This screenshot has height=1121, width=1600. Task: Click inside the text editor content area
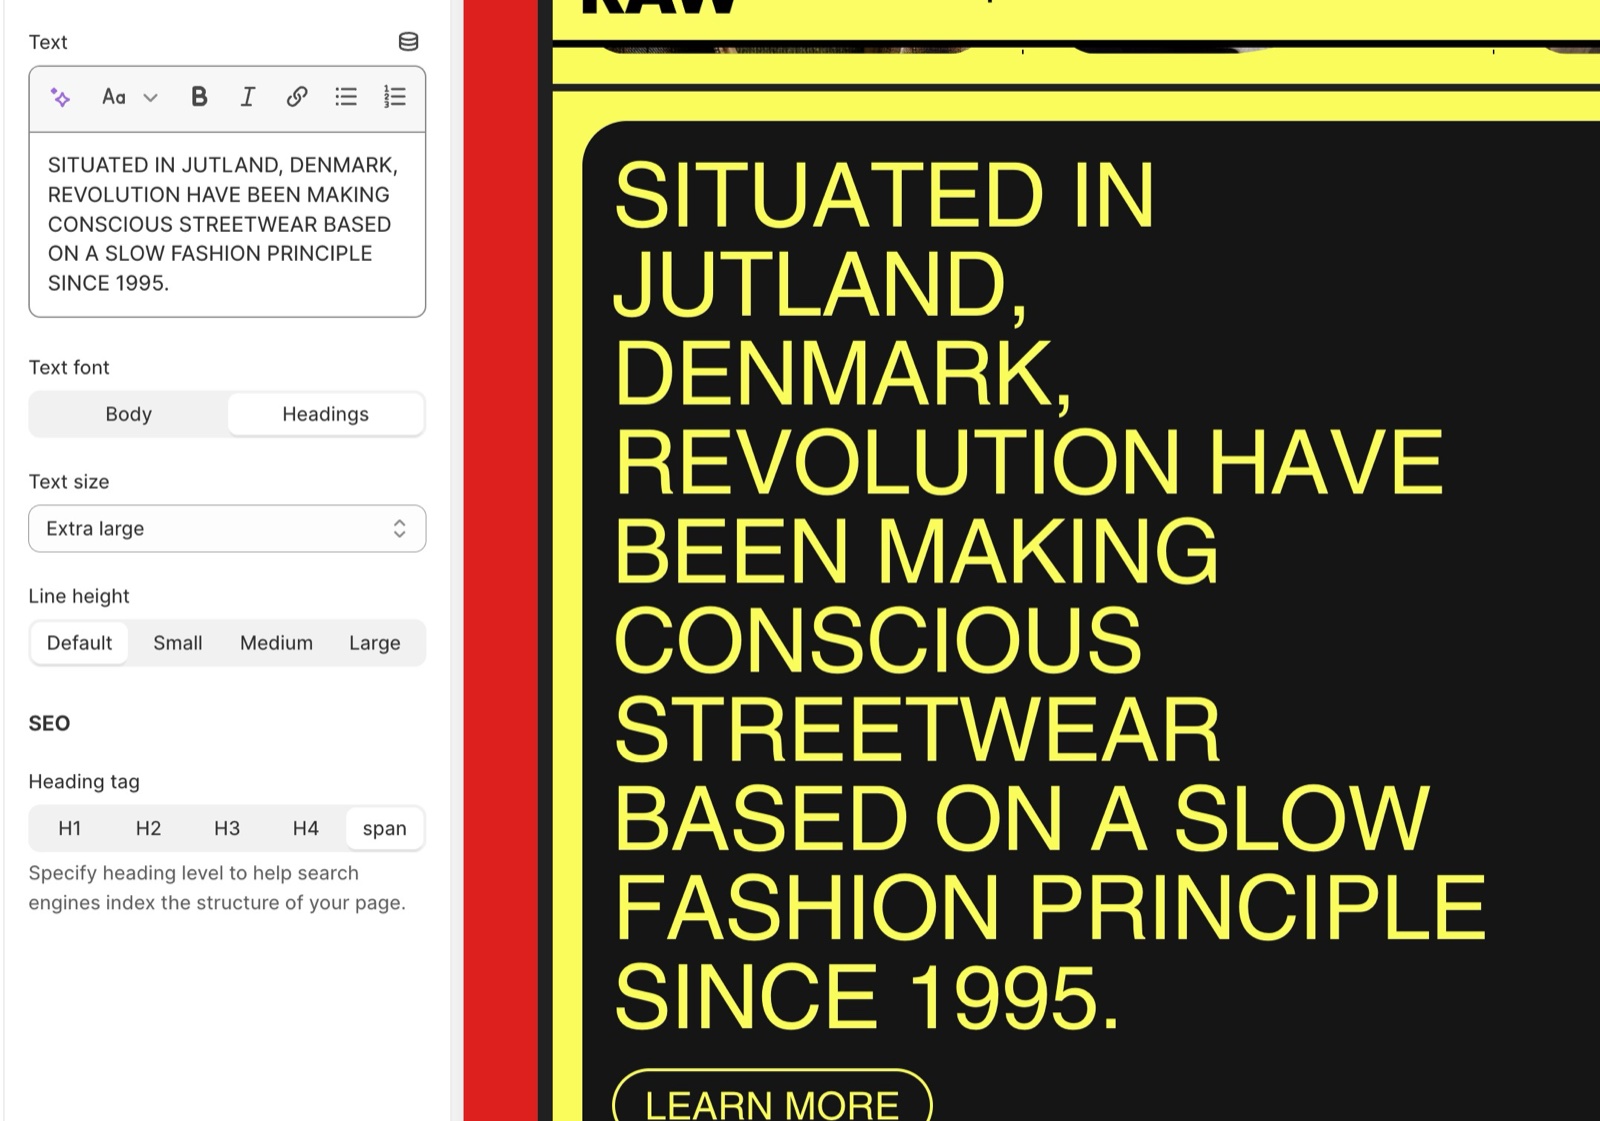[x=227, y=224]
